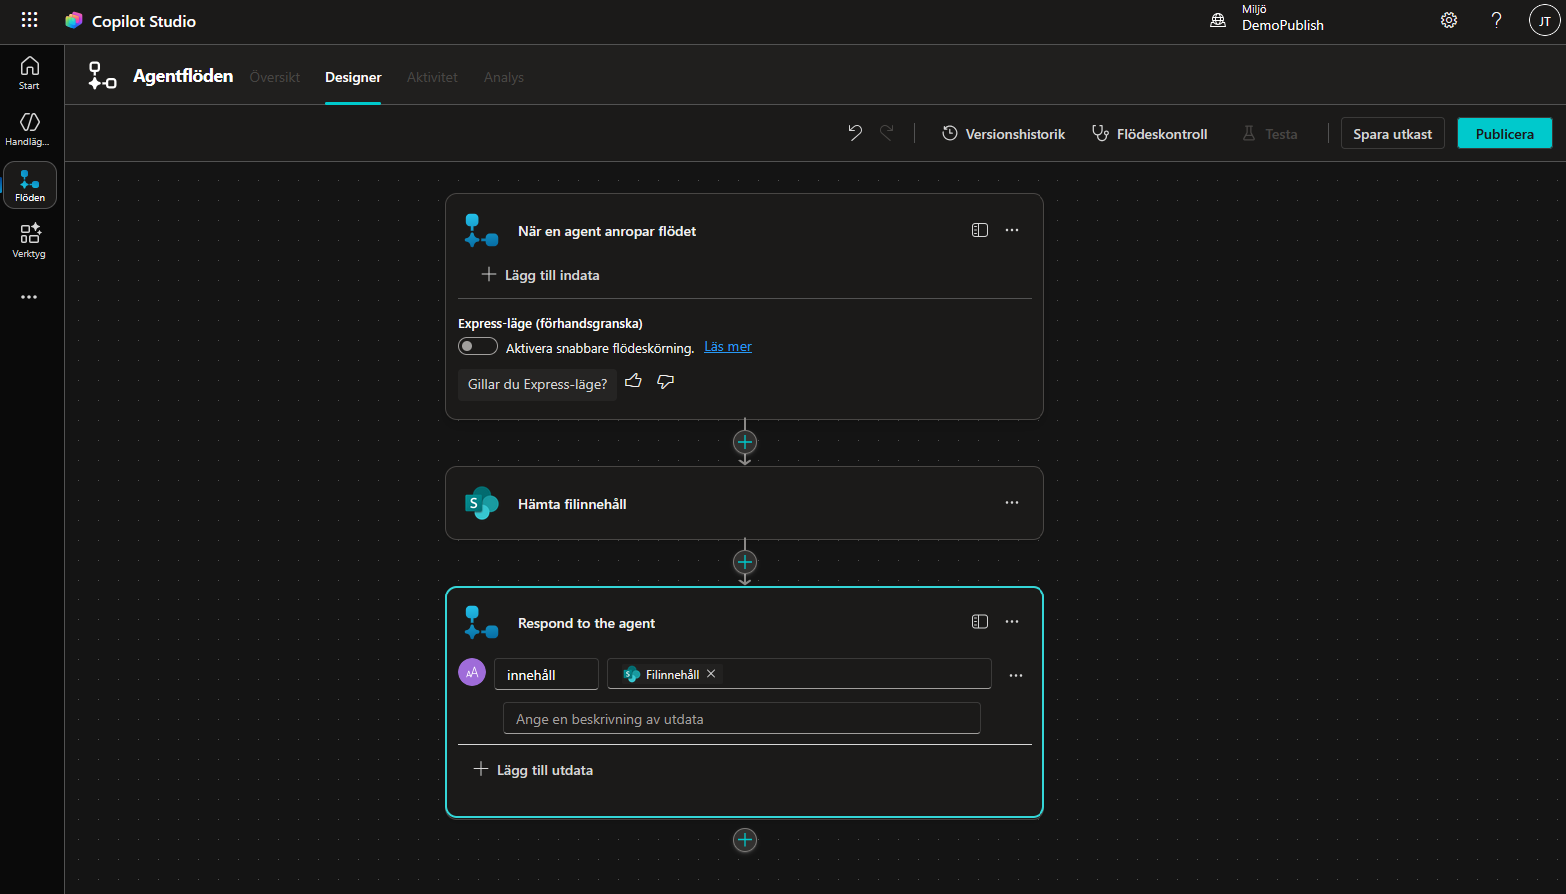The image size is (1566, 894).
Task: Open more options for Hämta filinnehåll
Action: point(1012,503)
